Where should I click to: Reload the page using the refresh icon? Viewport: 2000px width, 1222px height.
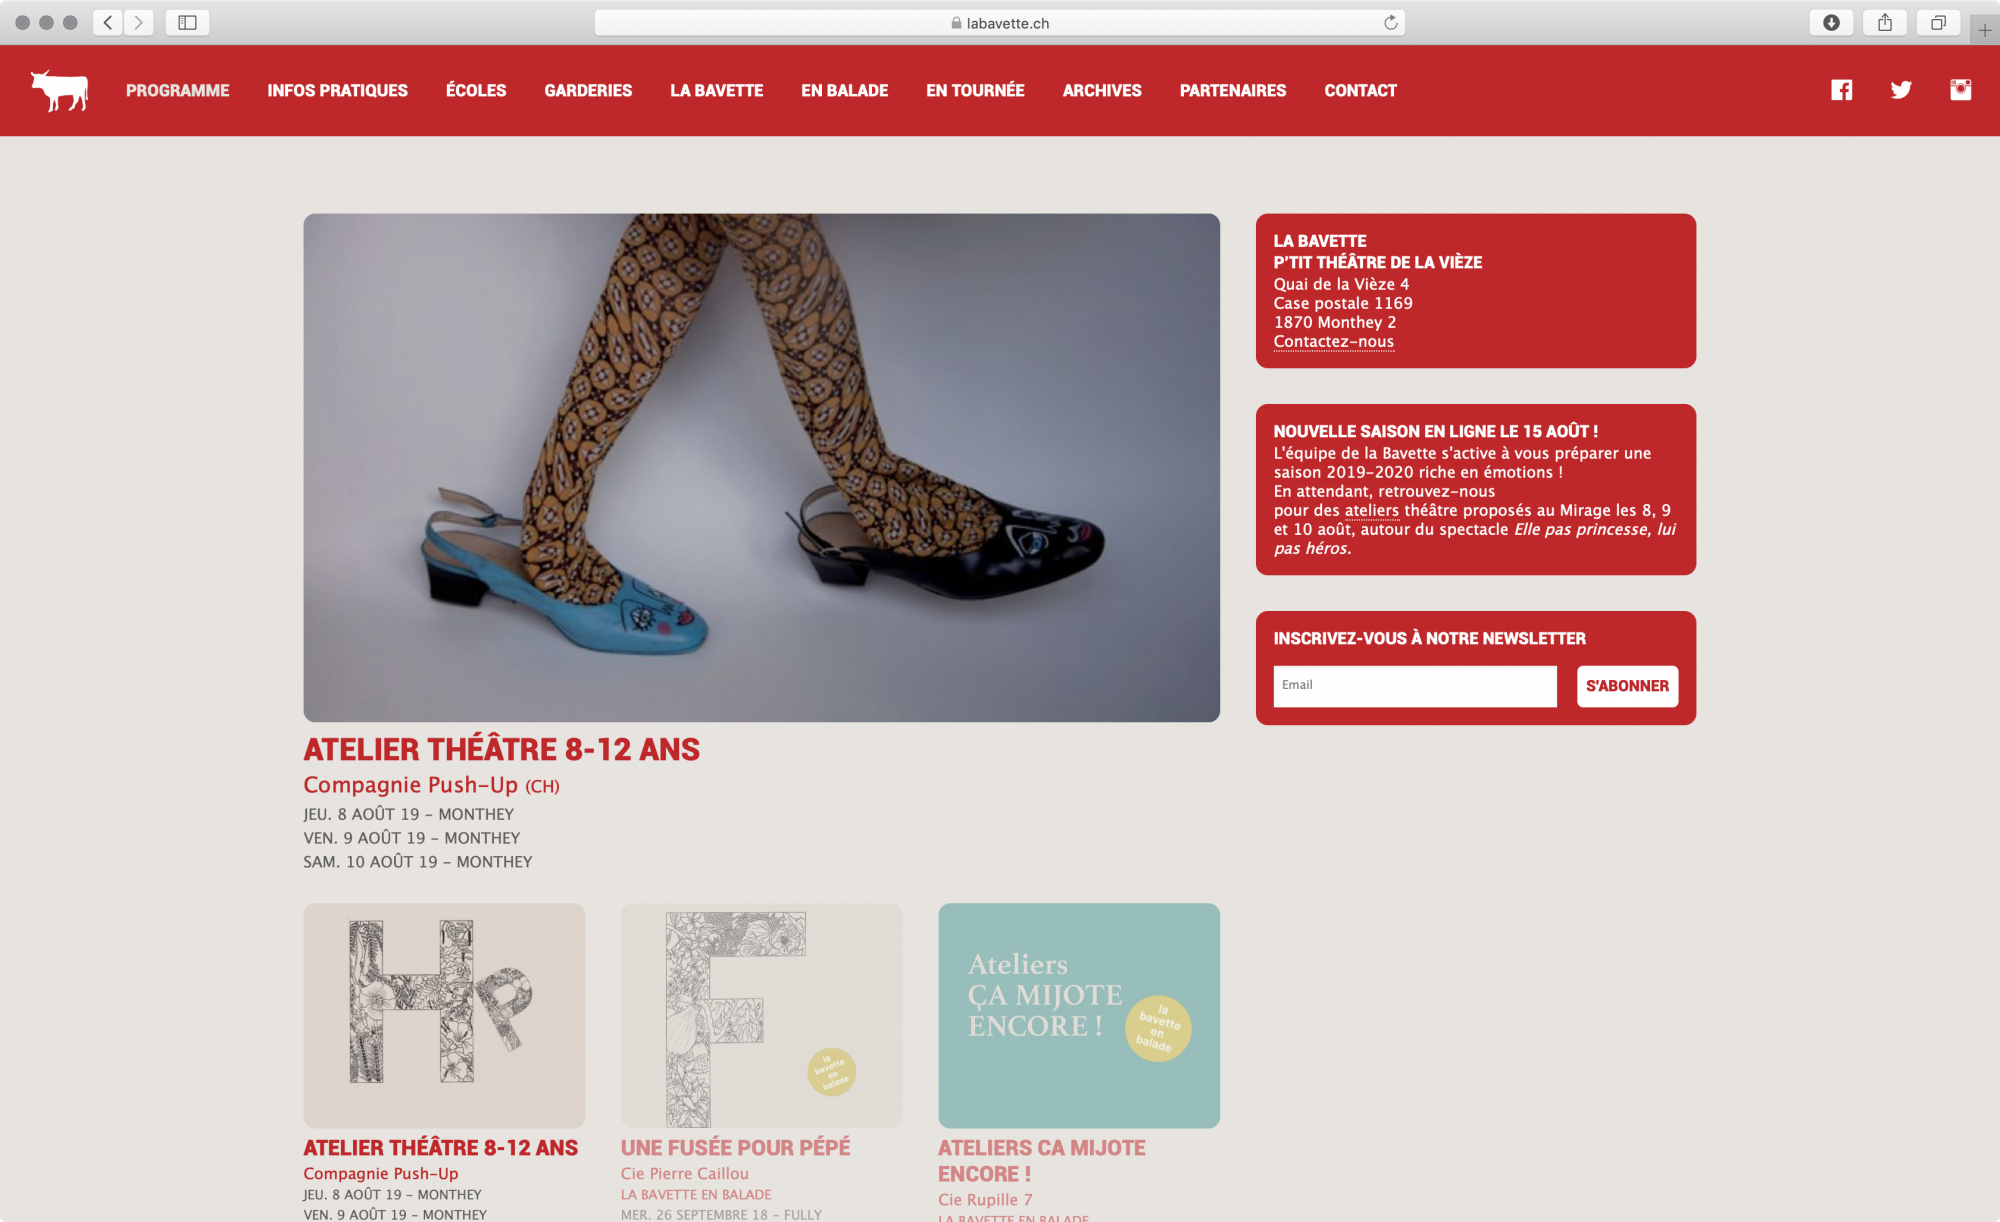click(1389, 21)
